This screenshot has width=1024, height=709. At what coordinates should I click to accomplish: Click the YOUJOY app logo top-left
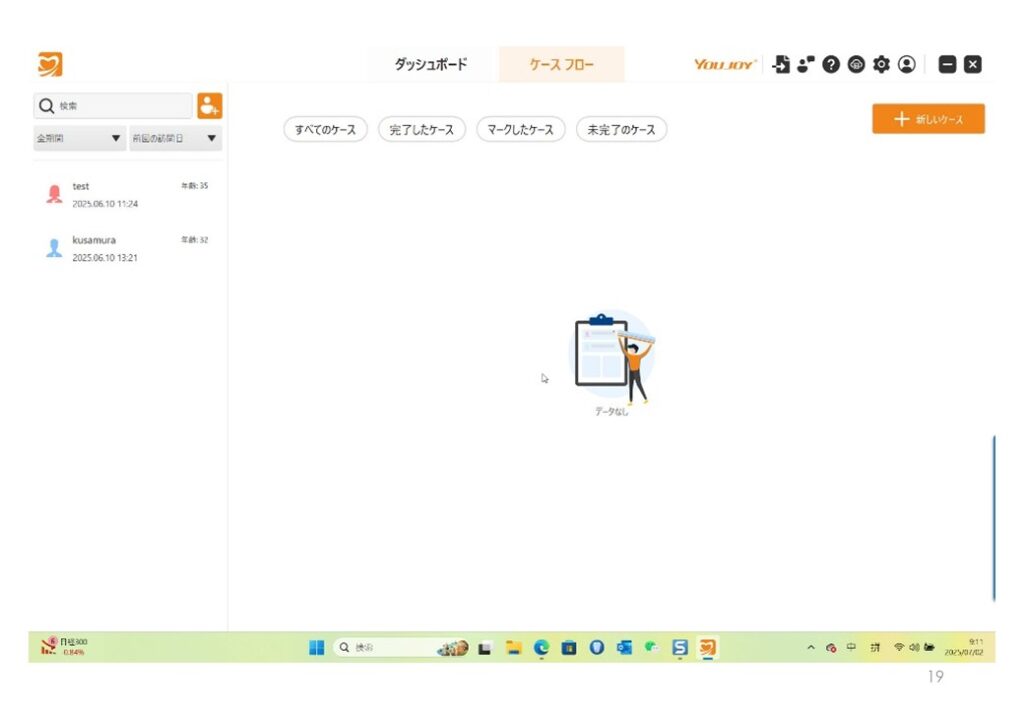50,65
